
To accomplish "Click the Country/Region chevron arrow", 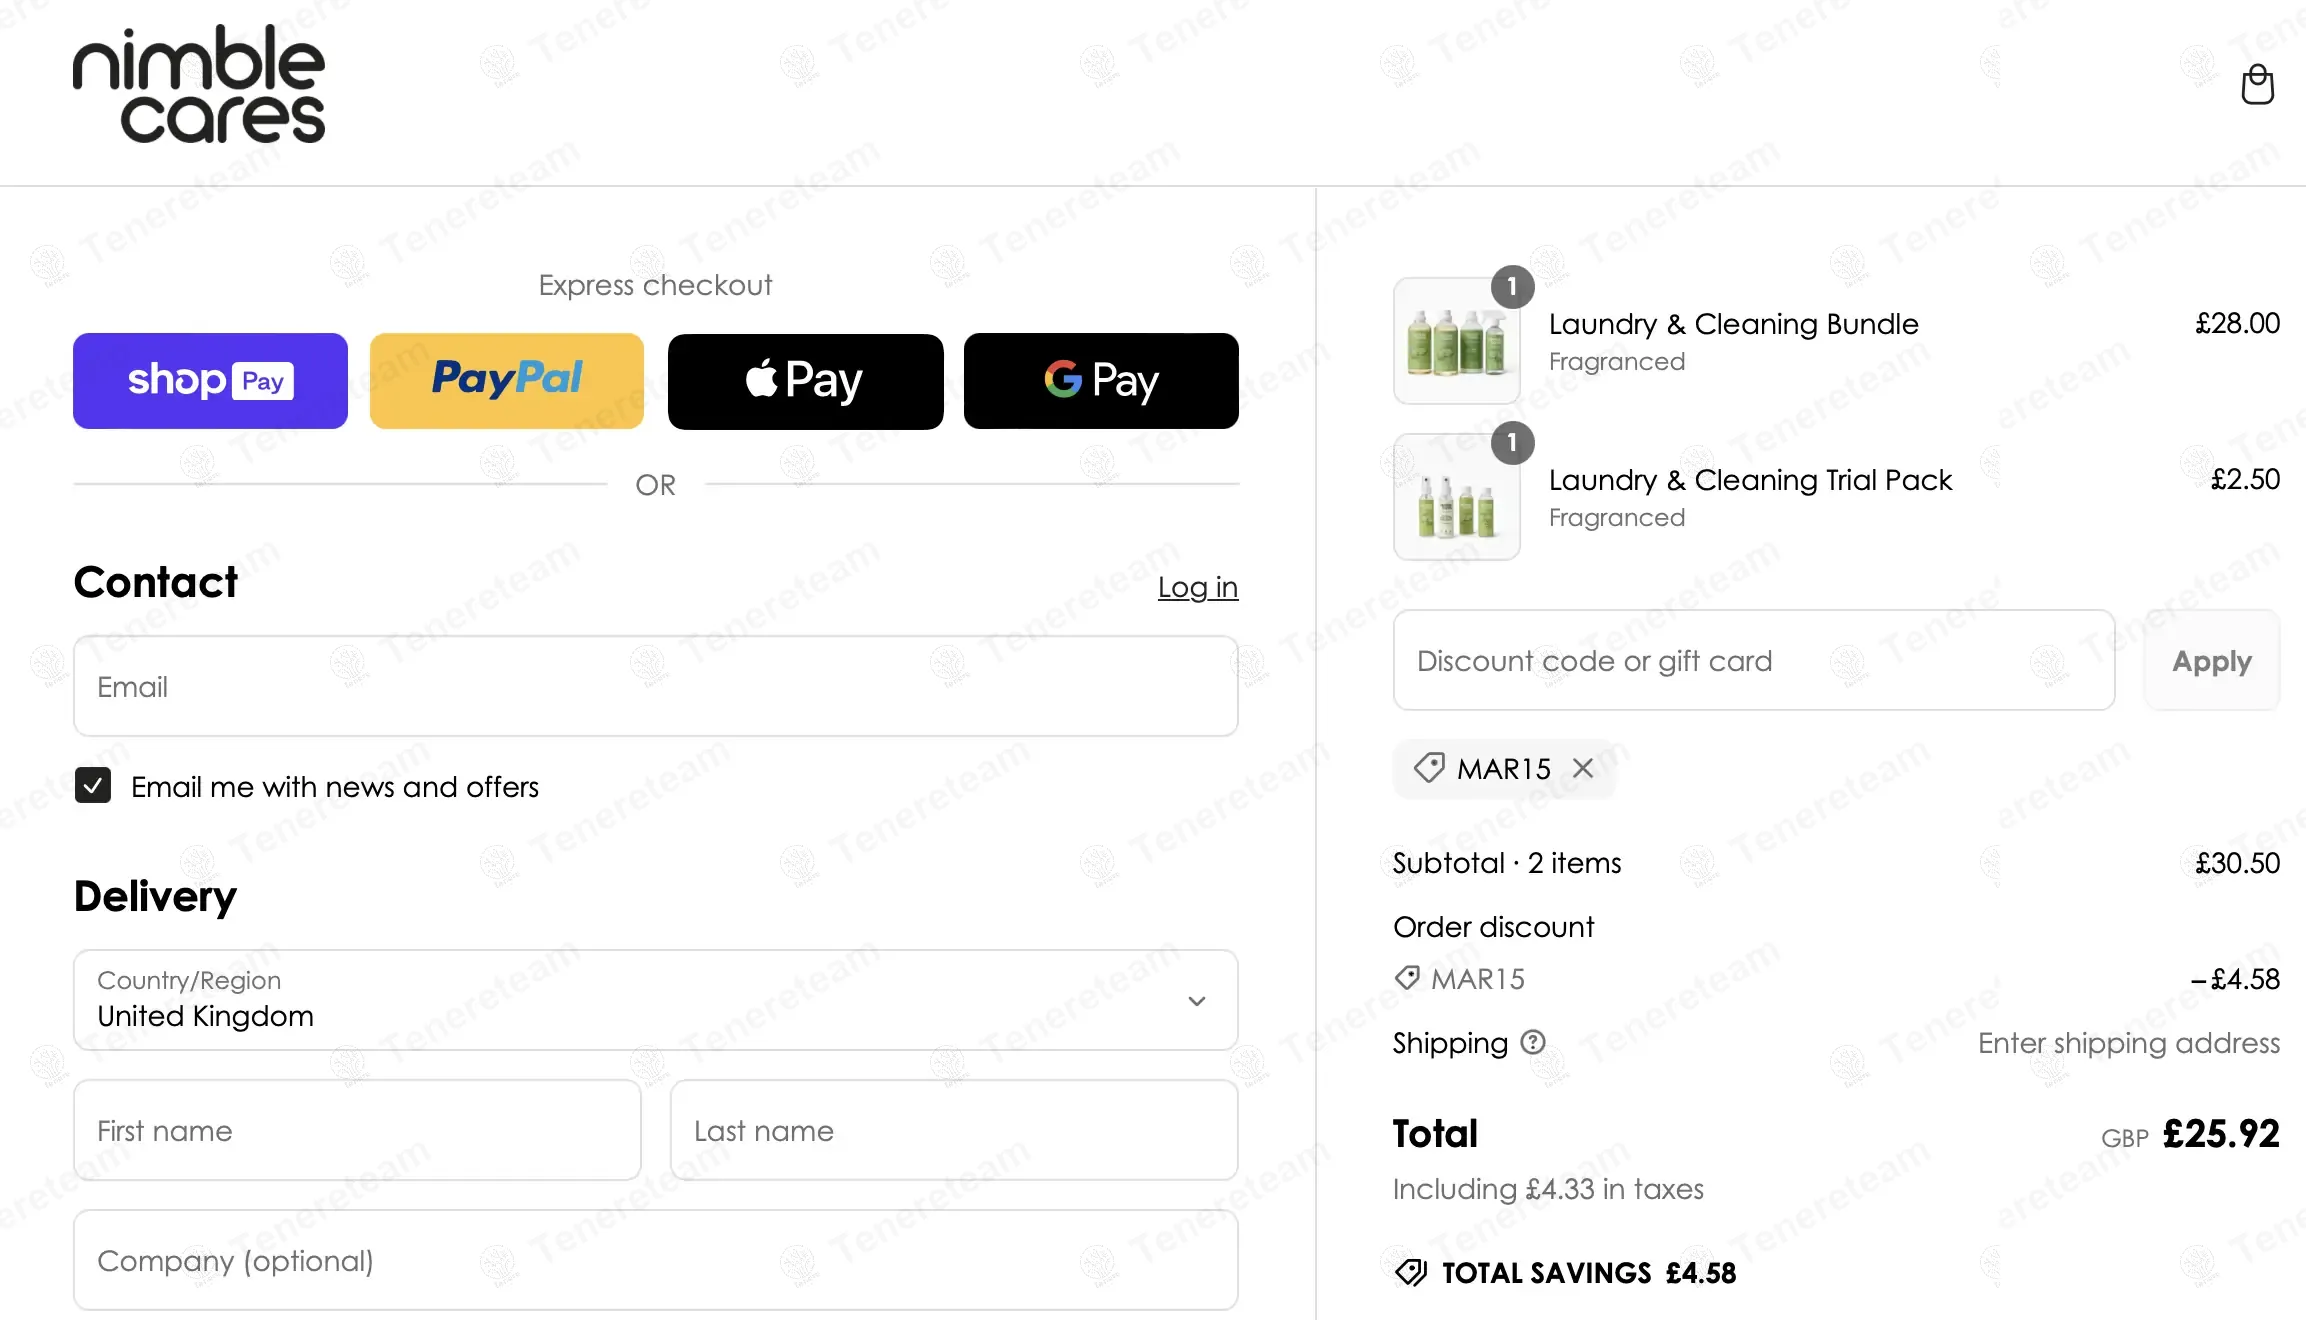I will (1196, 1001).
